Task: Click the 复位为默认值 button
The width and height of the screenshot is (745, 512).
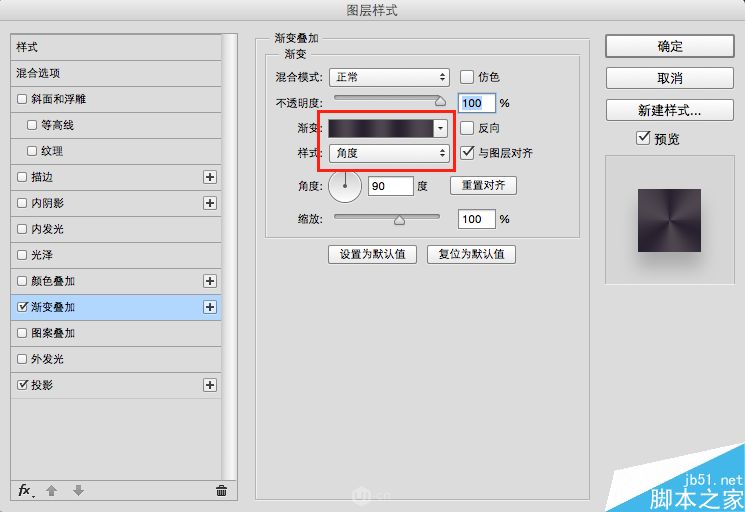Action: pos(471,254)
